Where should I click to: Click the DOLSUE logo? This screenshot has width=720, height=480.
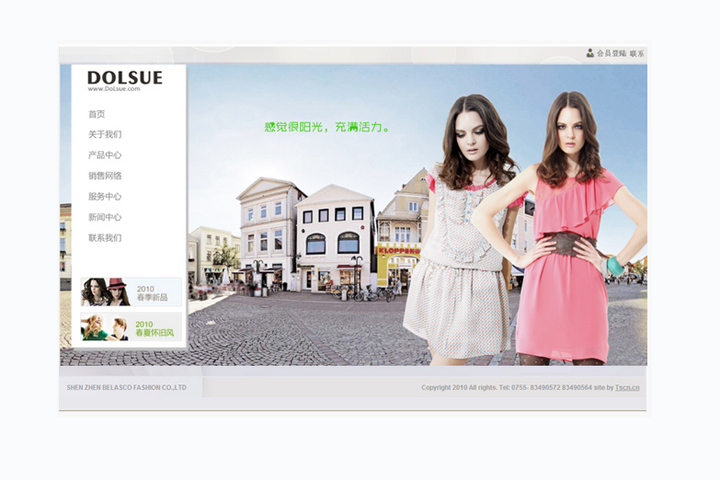pos(124,77)
